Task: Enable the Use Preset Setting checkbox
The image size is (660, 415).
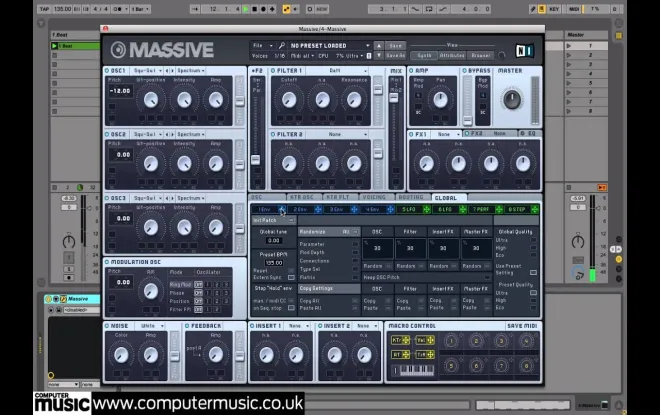Action: [533, 273]
